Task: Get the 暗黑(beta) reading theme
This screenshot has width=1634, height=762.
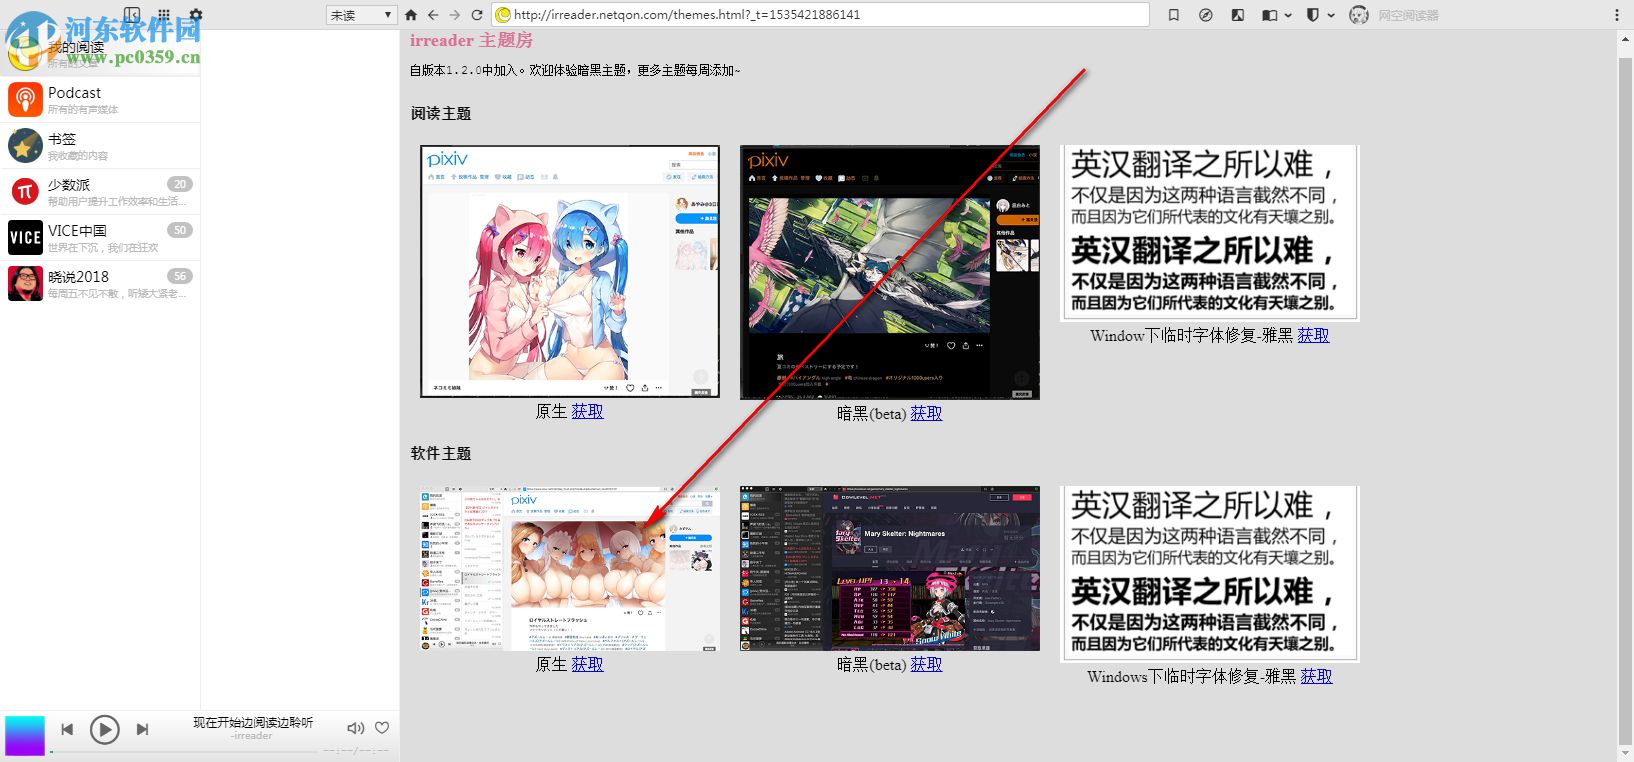Action: pyautogui.click(x=926, y=413)
